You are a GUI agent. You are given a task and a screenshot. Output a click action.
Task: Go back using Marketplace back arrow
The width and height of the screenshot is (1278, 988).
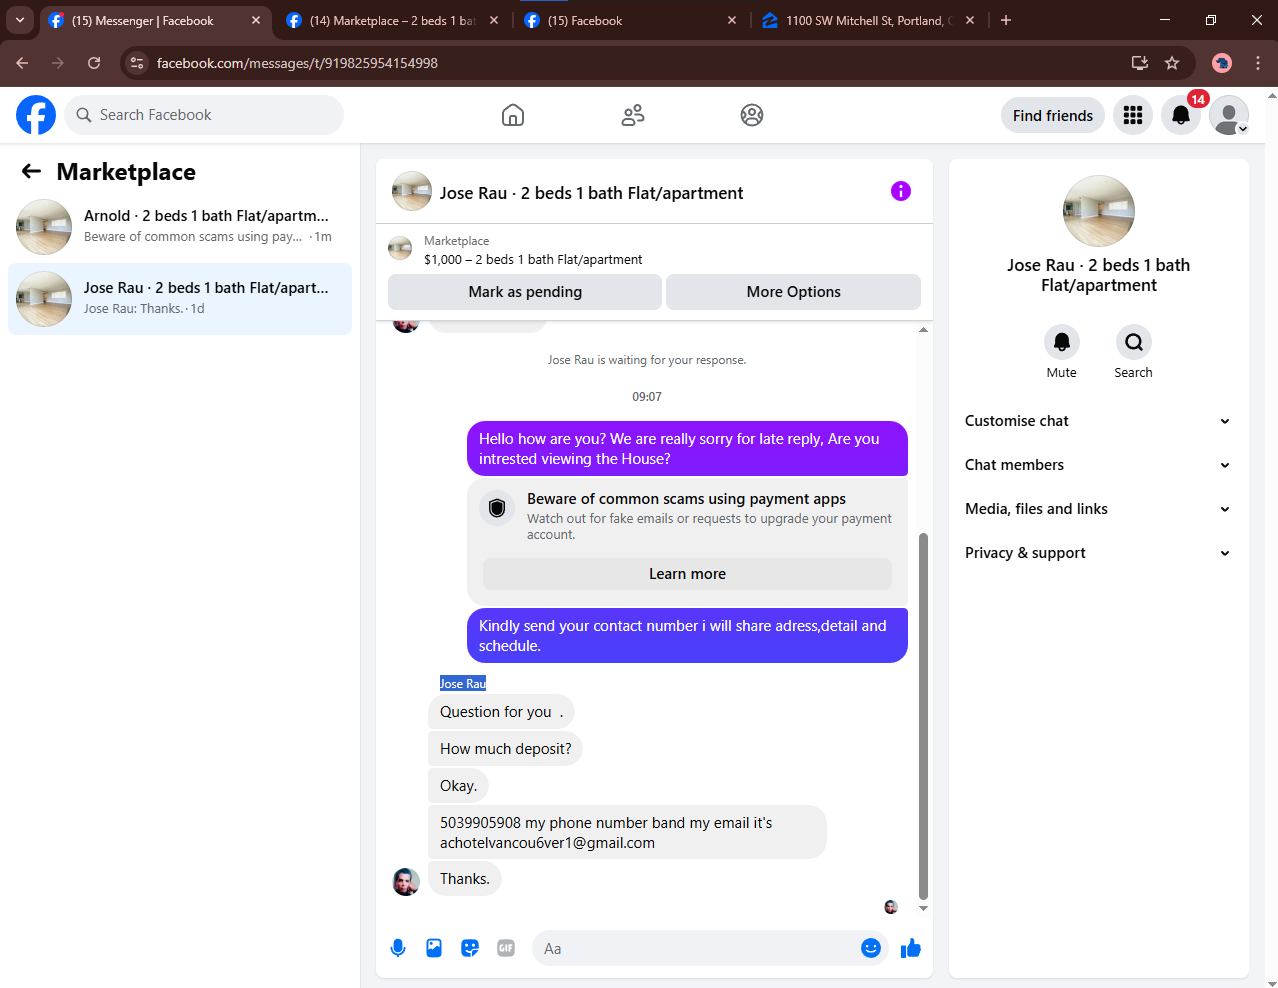[x=31, y=171]
